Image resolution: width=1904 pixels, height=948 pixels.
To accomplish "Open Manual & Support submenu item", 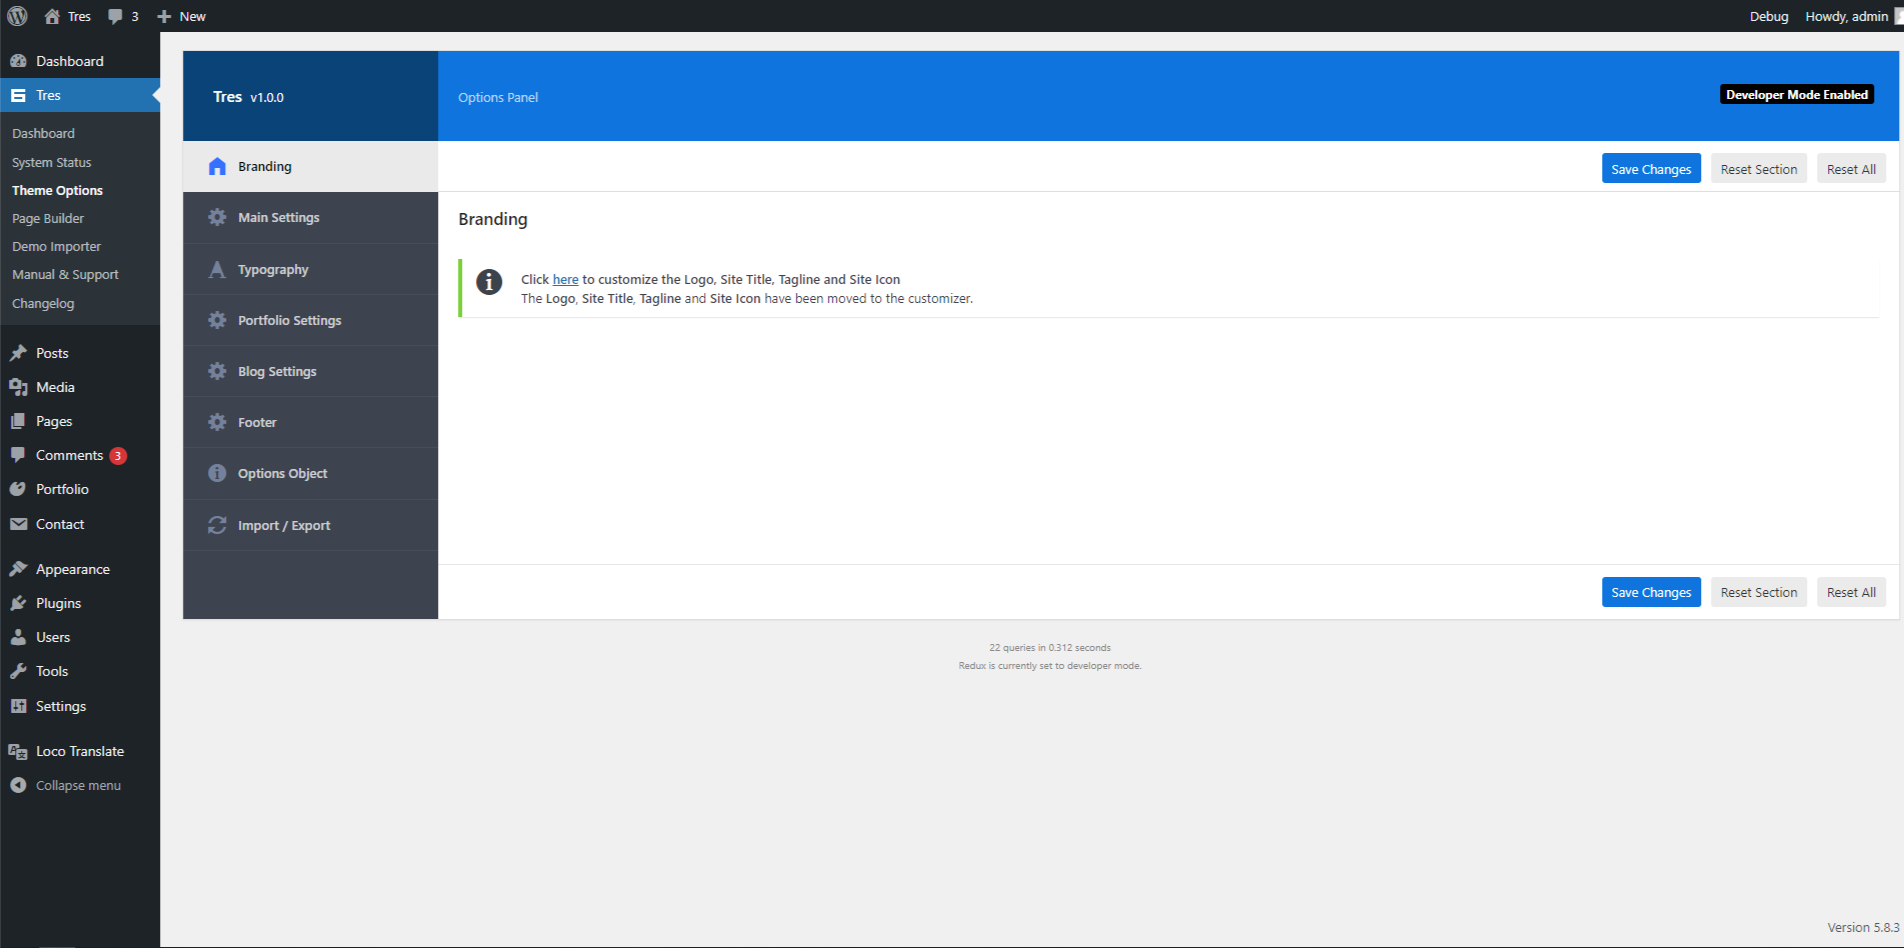I will pyautogui.click(x=65, y=274).
